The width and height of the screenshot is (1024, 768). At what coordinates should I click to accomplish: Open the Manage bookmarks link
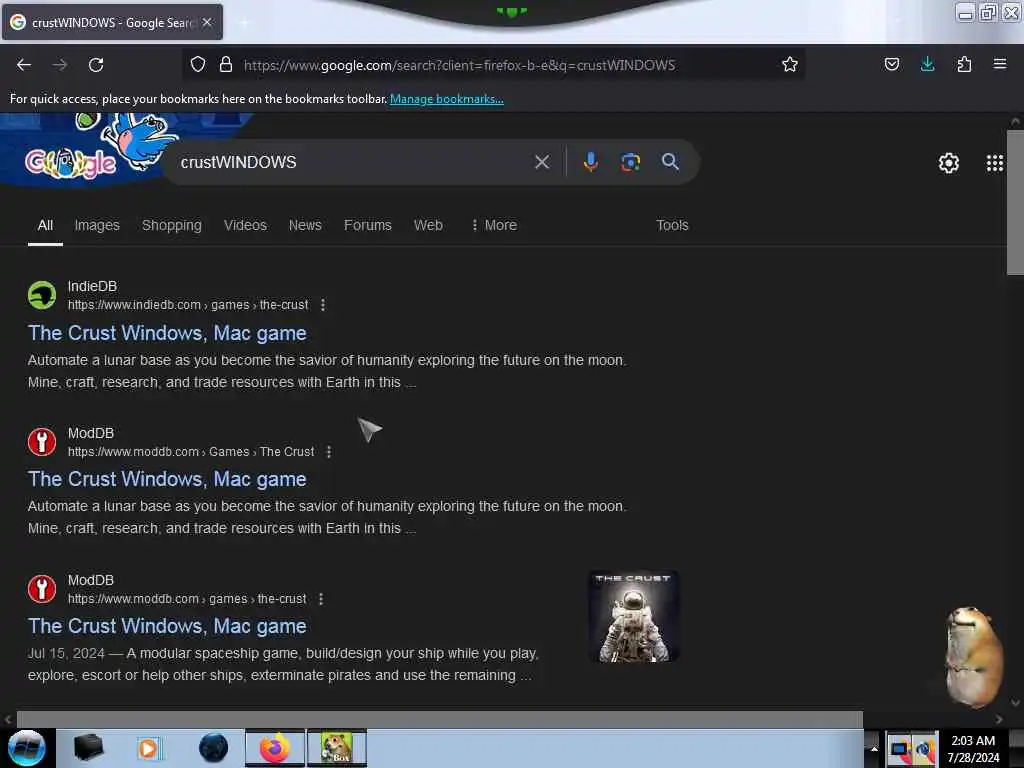coord(447,99)
